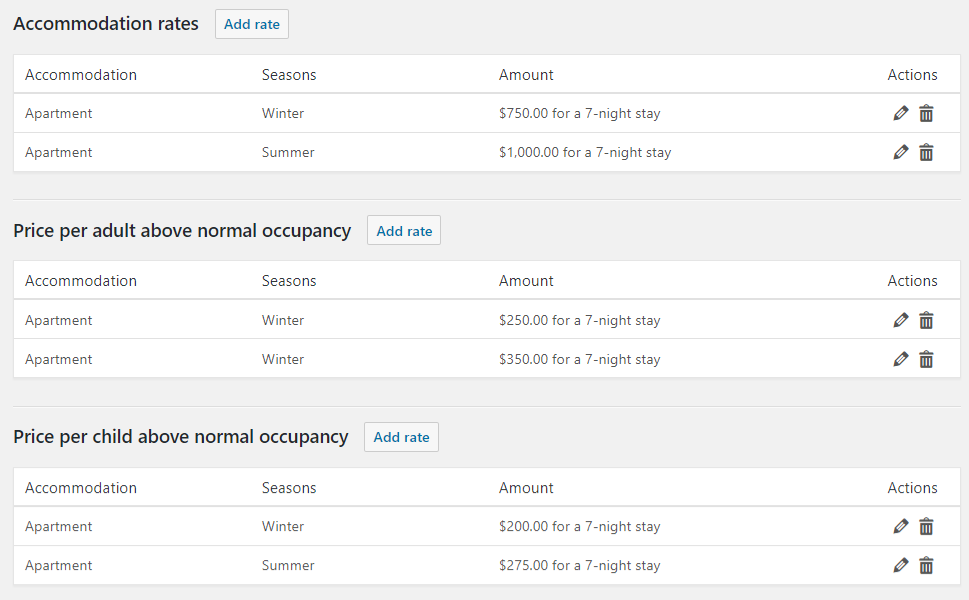Edit the $250.00 adult above occupancy rate
This screenshot has height=600, width=969.
pos(900,320)
